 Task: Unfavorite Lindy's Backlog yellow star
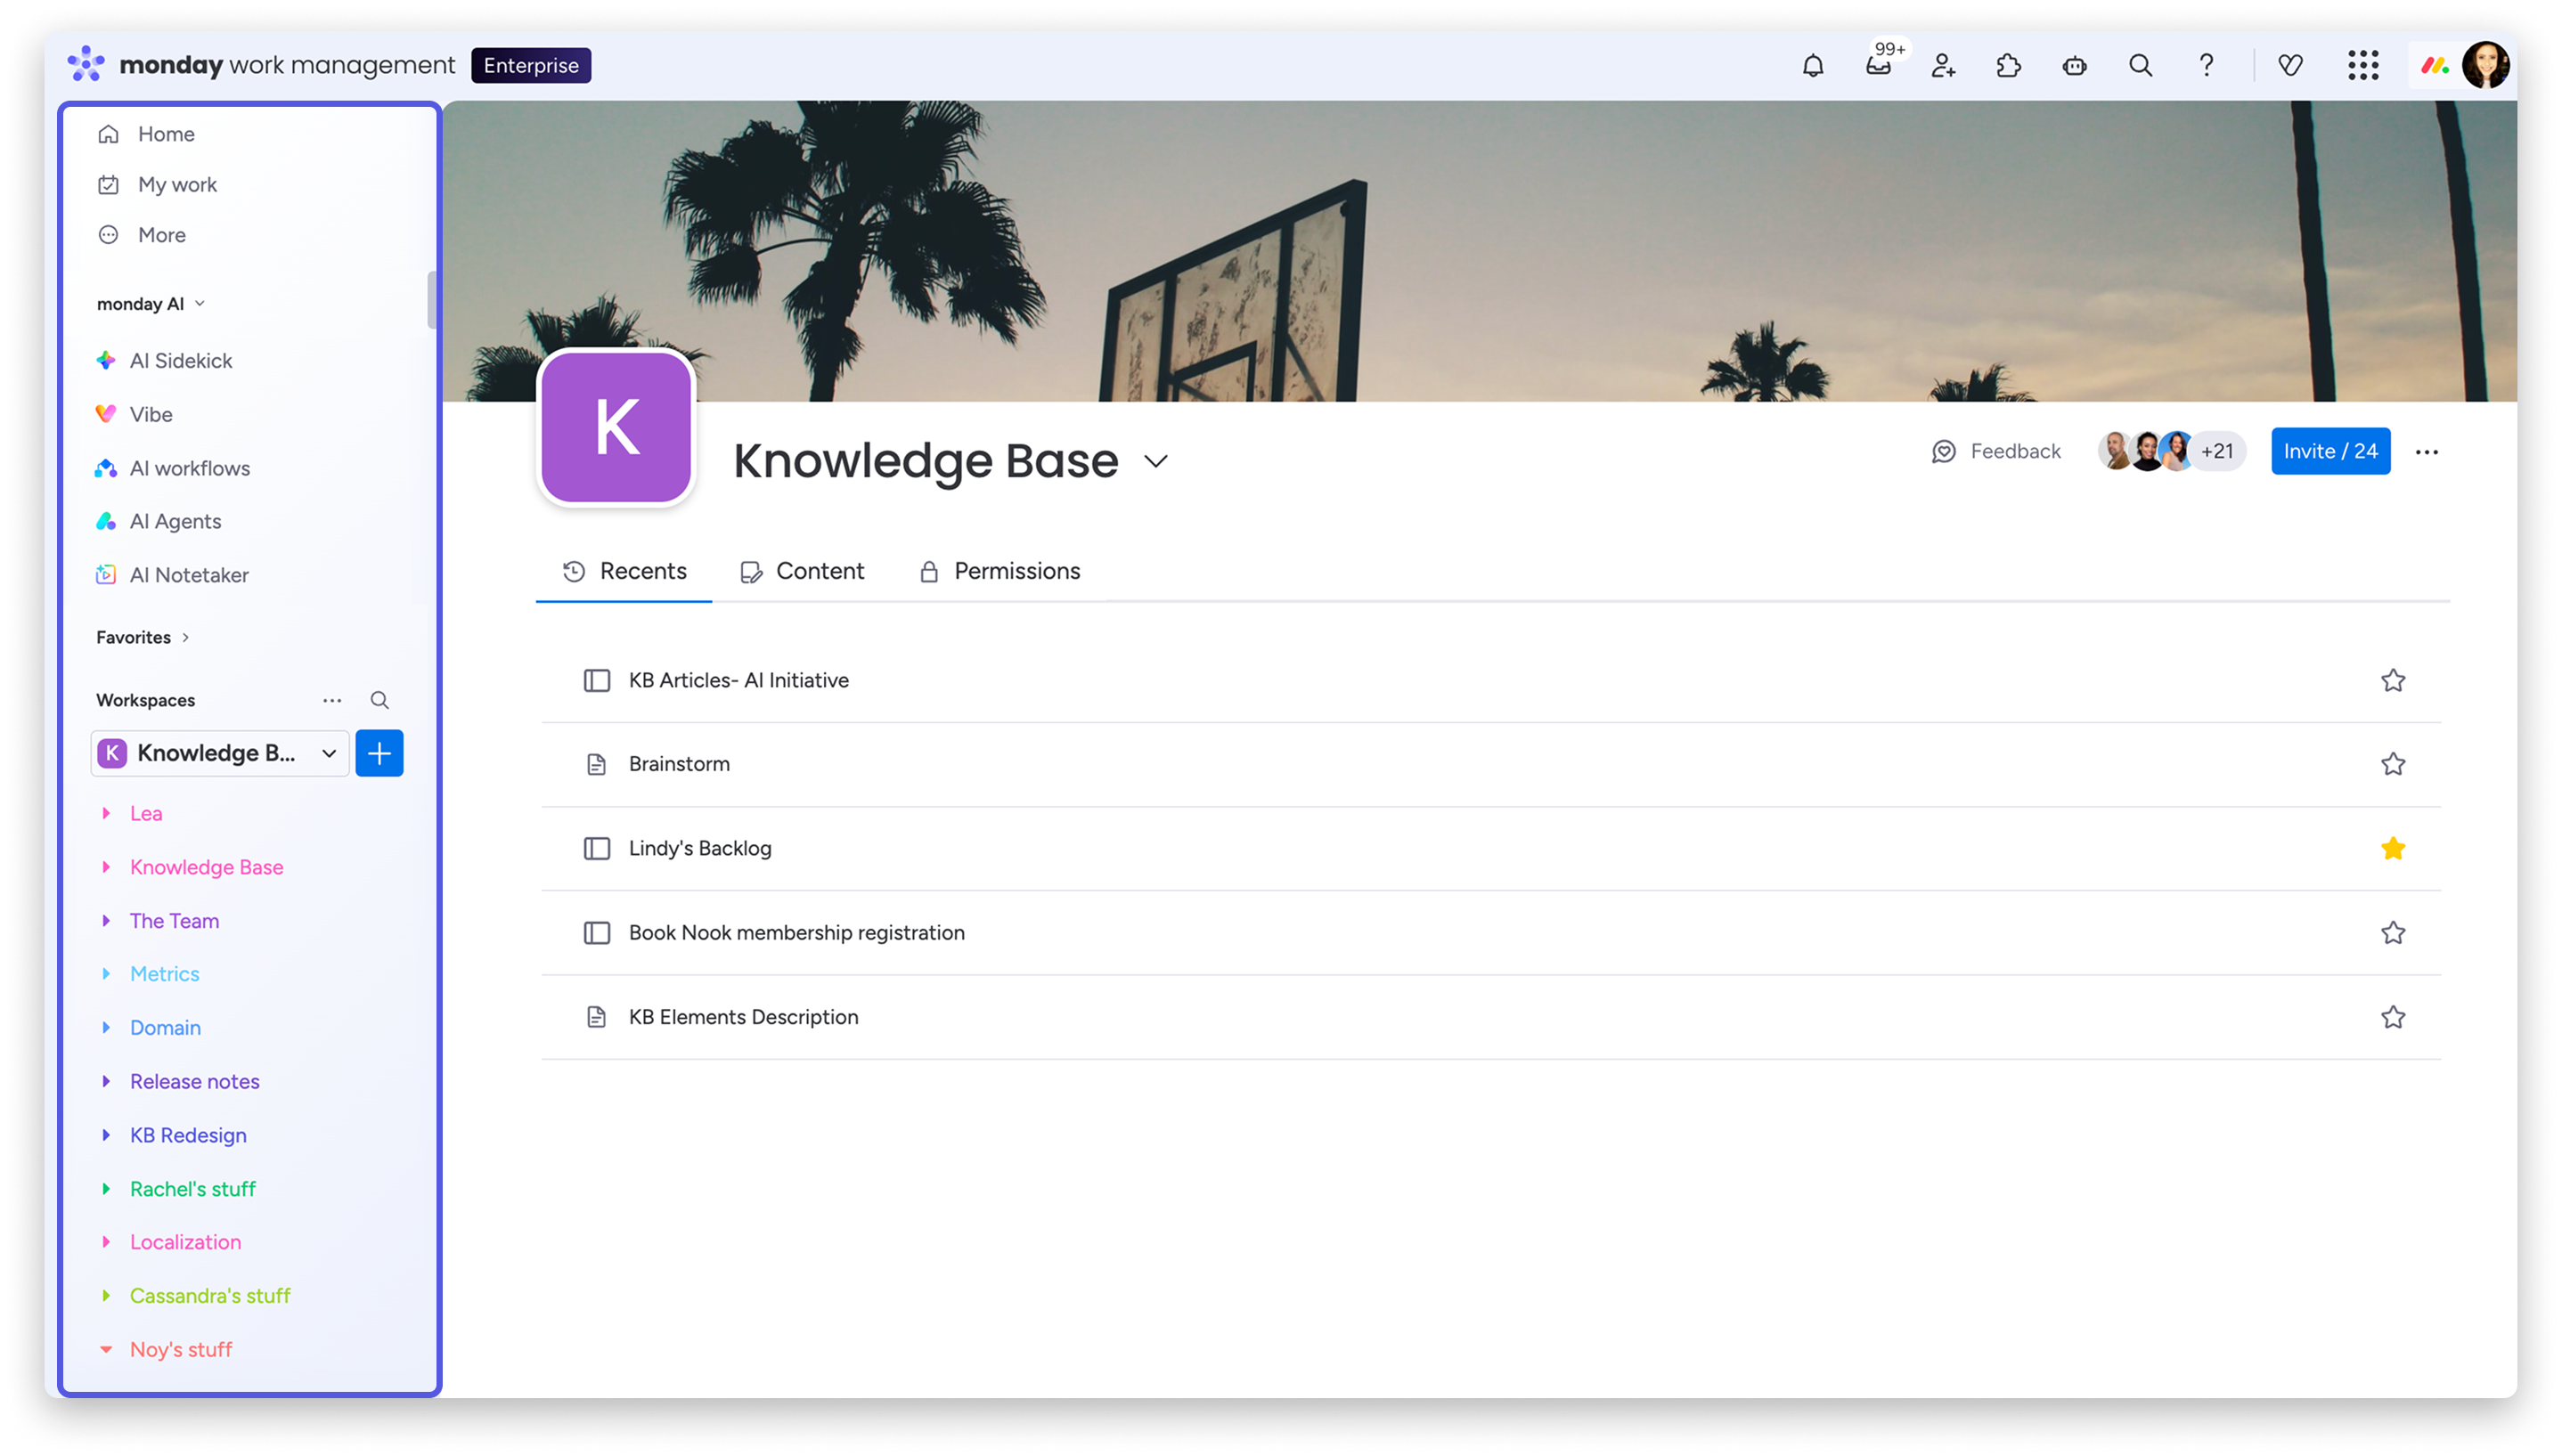tap(2392, 848)
